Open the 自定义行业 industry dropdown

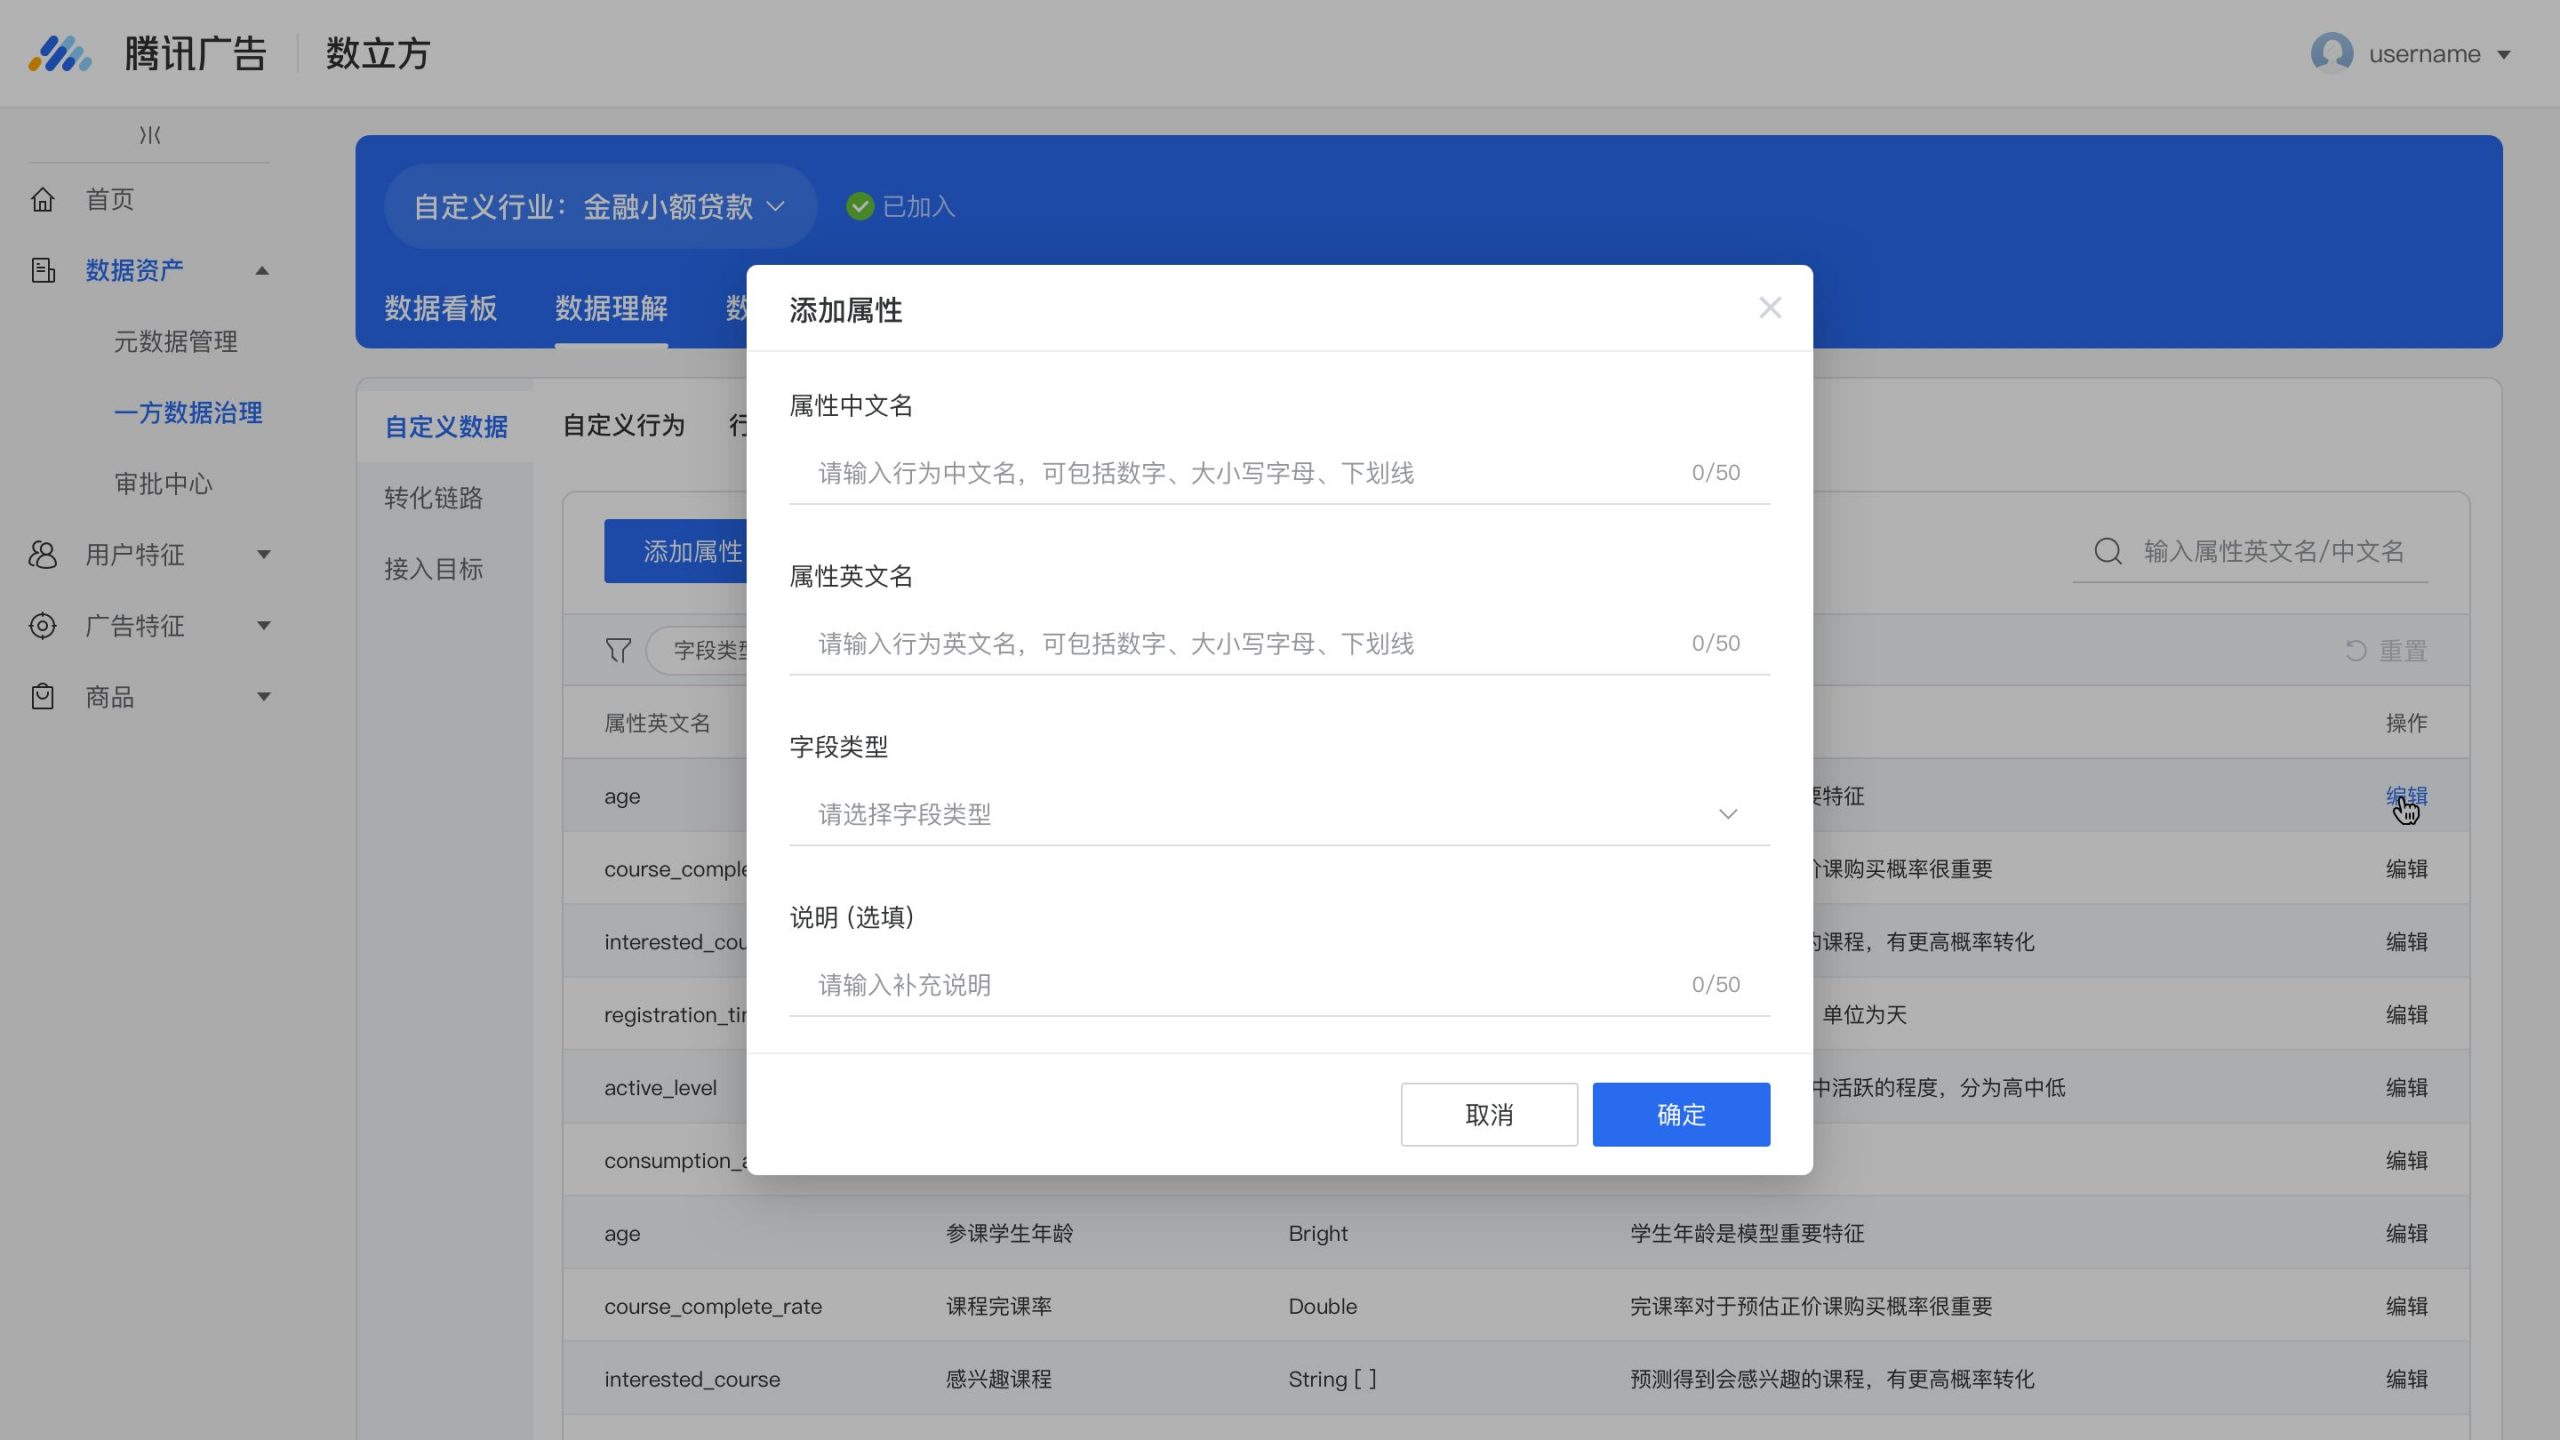point(600,207)
